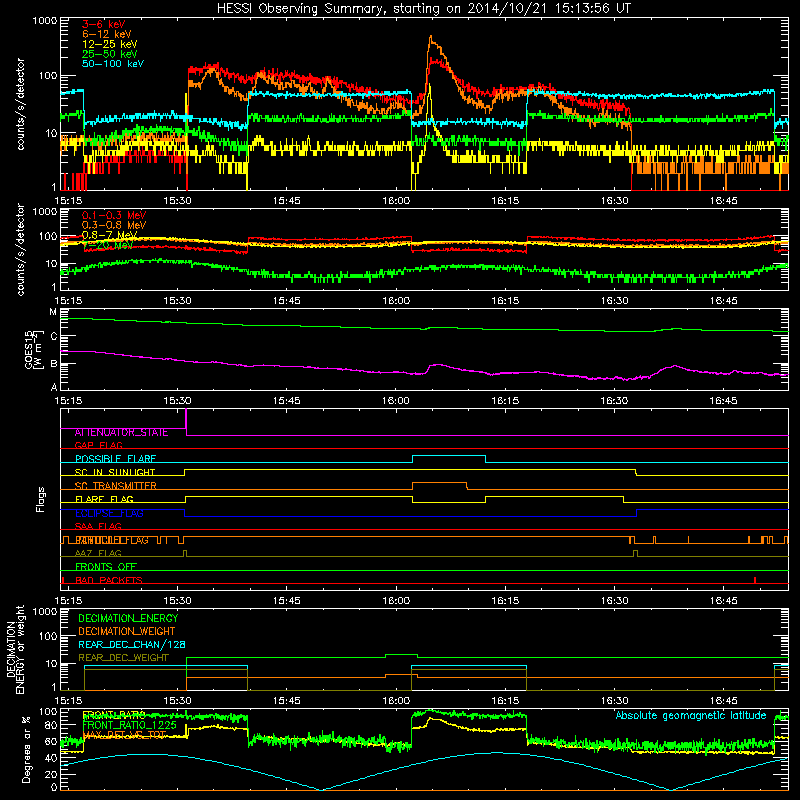Click GOES class 'A' axis tick label
Screen dimensions: 800x800
pyautogui.click(x=53, y=387)
